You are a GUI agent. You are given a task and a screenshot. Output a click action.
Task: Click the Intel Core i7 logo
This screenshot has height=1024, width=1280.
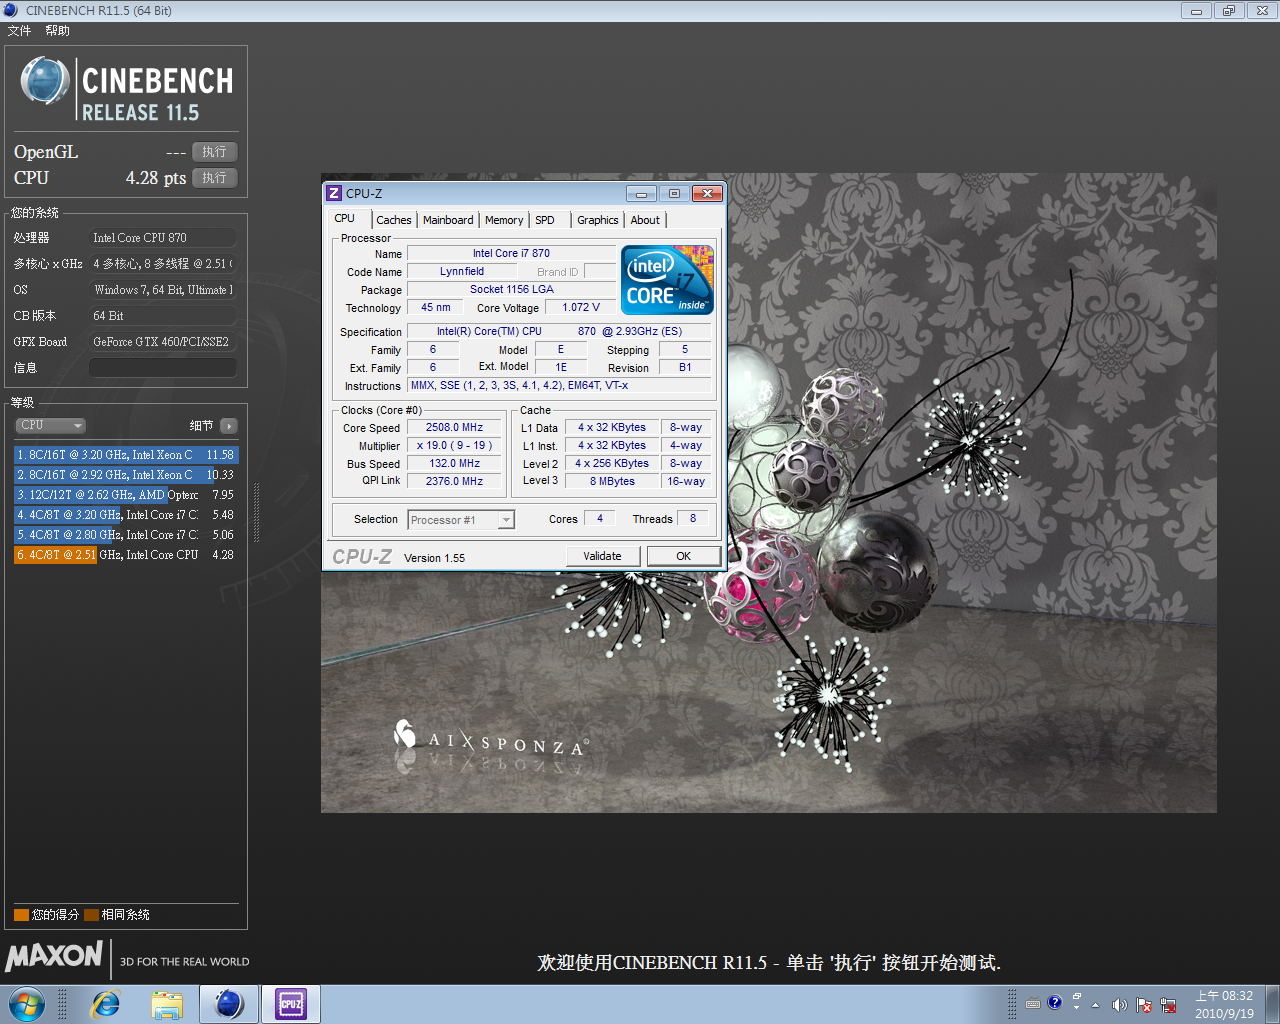click(667, 279)
